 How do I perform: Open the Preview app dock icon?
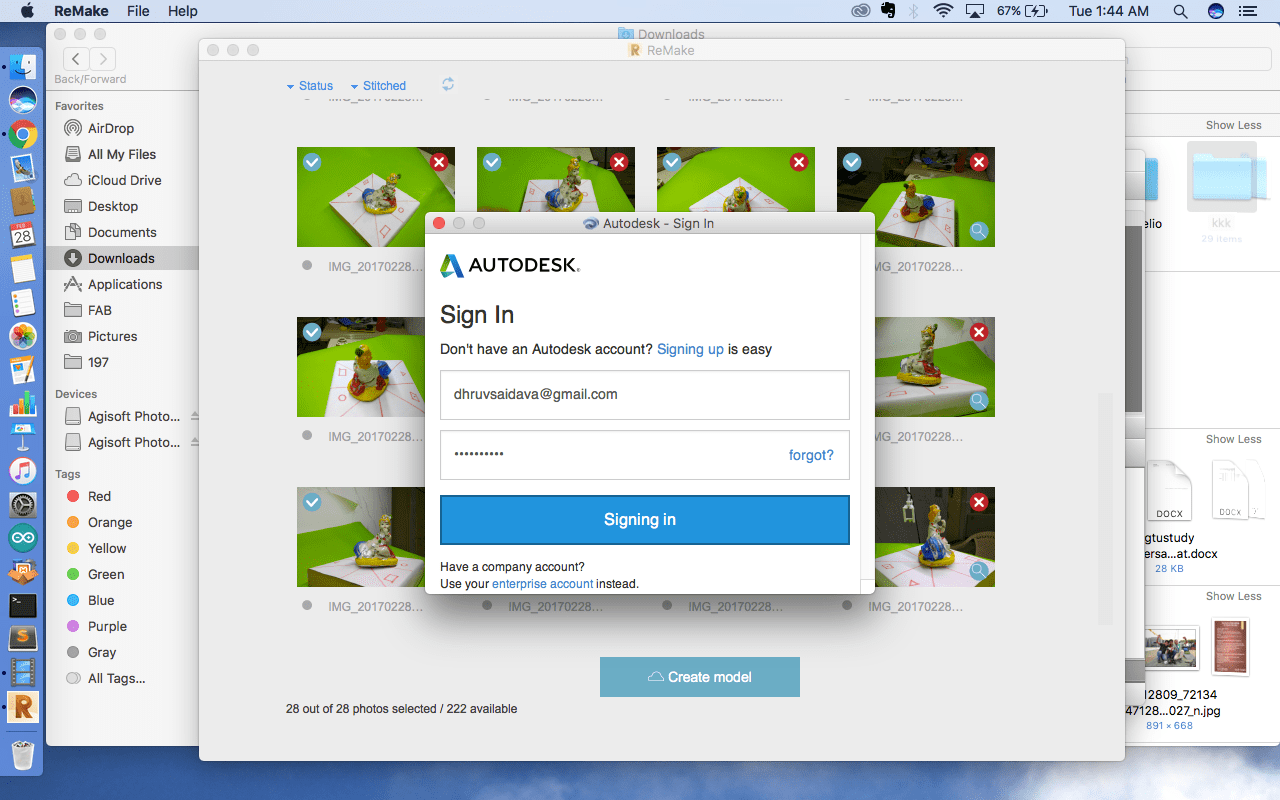pyautogui.click(x=23, y=168)
